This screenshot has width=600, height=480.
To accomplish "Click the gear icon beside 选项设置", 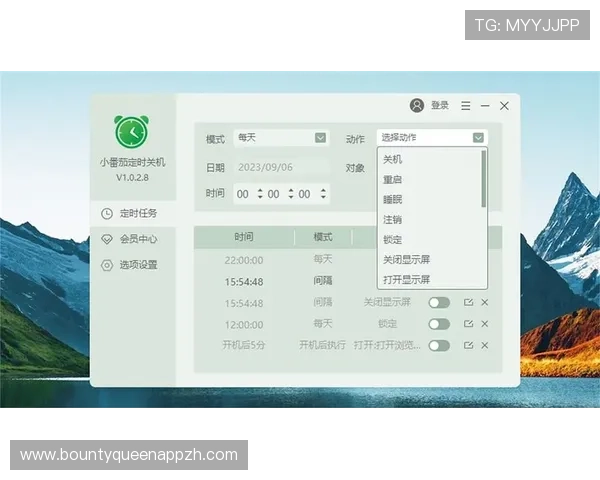I will pyautogui.click(x=106, y=265).
